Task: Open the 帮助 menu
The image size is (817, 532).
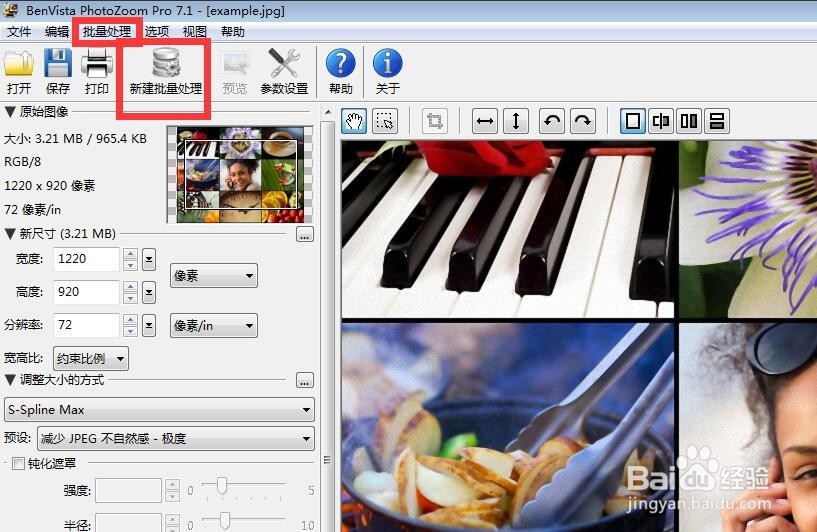Action: pyautogui.click(x=232, y=32)
